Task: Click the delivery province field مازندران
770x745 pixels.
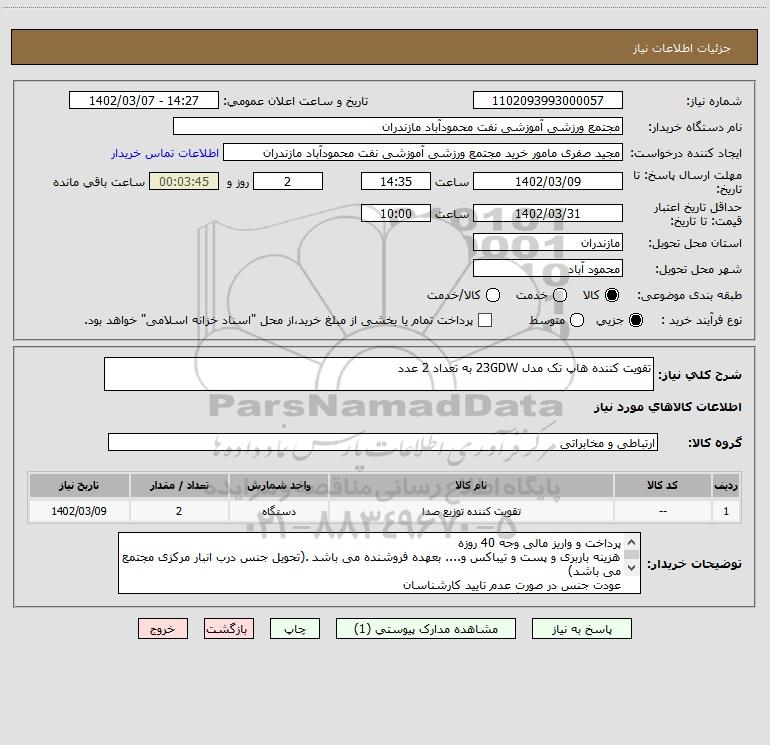Action: tap(548, 243)
